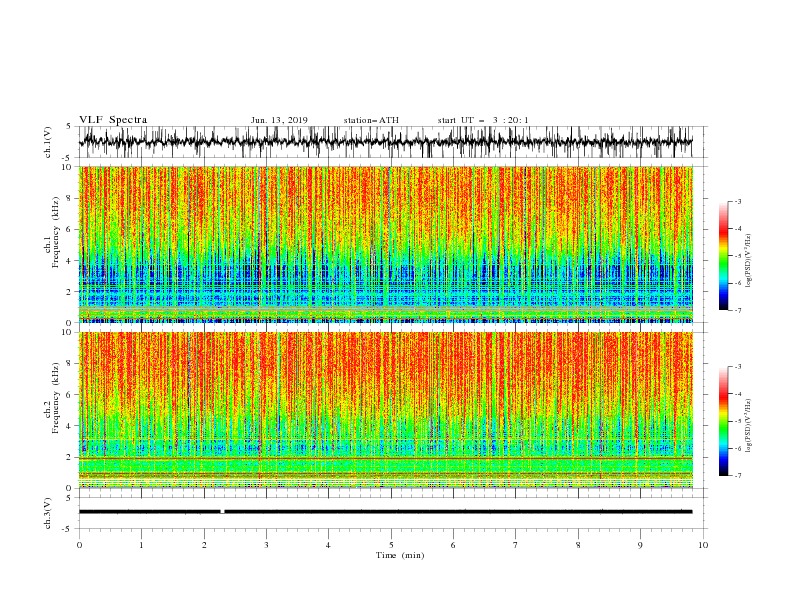This screenshot has width=792, height=612.
Task: Click time axis tick label "1"
Action: tap(141, 545)
